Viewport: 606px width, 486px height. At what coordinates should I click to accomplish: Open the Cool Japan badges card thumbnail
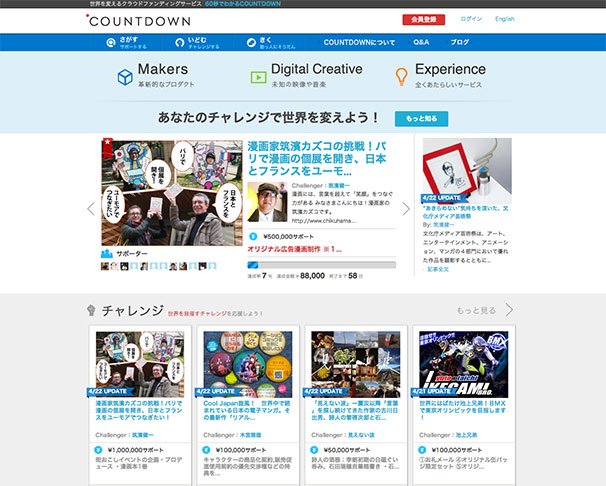[248, 364]
